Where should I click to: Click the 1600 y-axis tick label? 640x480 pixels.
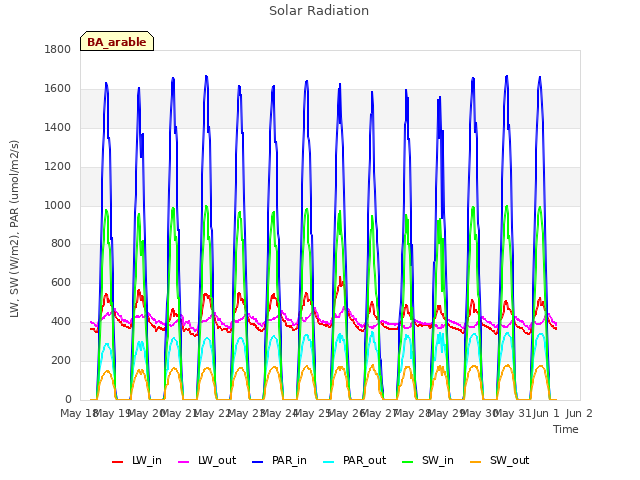tap(58, 89)
